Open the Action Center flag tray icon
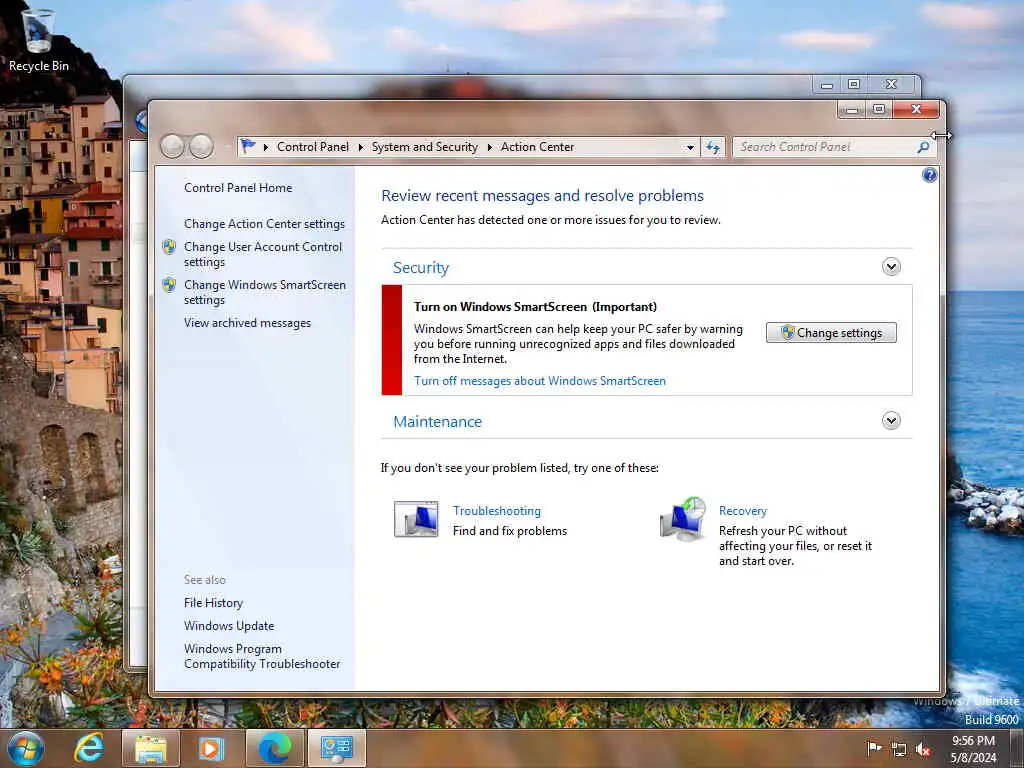This screenshot has height=768, width=1024. click(x=874, y=748)
